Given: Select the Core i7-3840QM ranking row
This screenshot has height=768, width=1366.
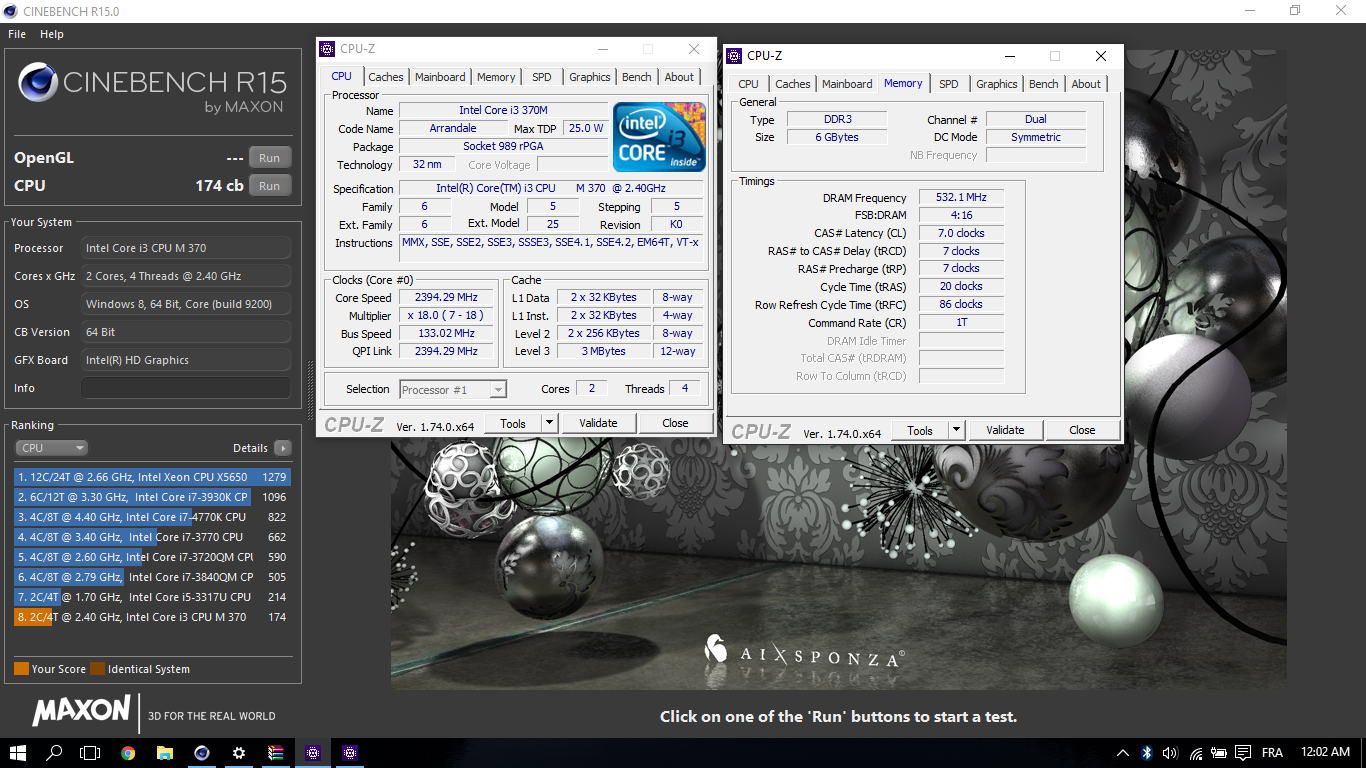Looking at the screenshot, I should [152, 577].
